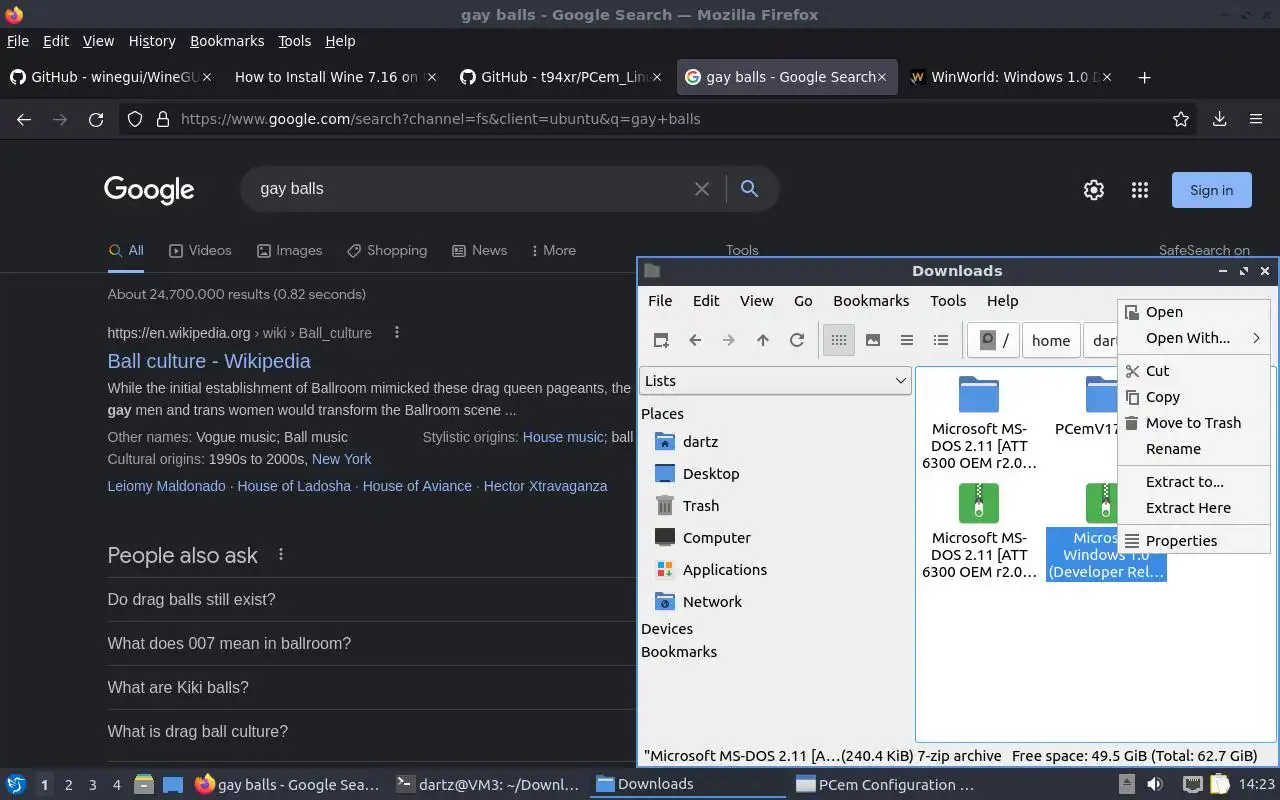The image size is (1280, 800).
Task: Switch file manager to compact view
Action: tap(907, 340)
